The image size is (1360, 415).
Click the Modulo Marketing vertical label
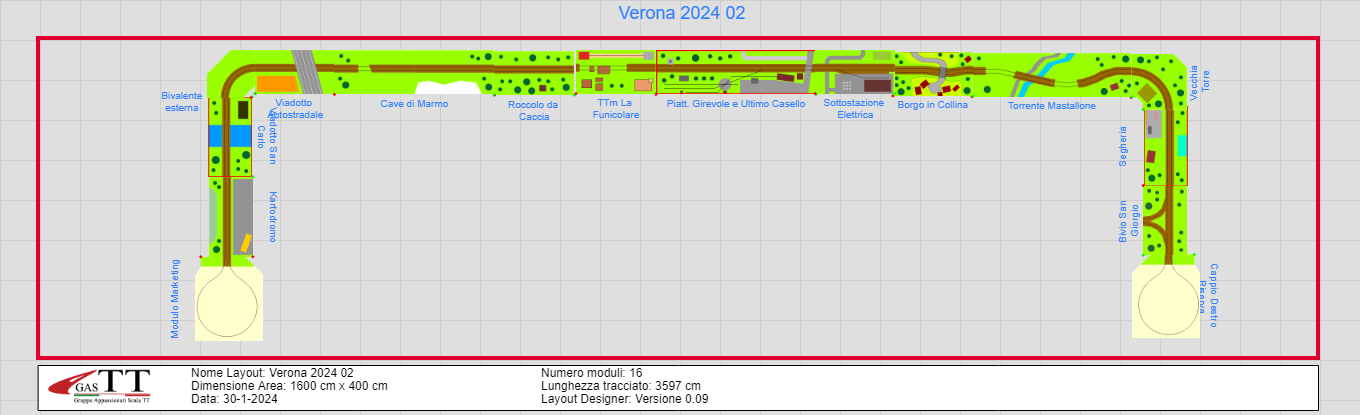pyautogui.click(x=175, y=298)
